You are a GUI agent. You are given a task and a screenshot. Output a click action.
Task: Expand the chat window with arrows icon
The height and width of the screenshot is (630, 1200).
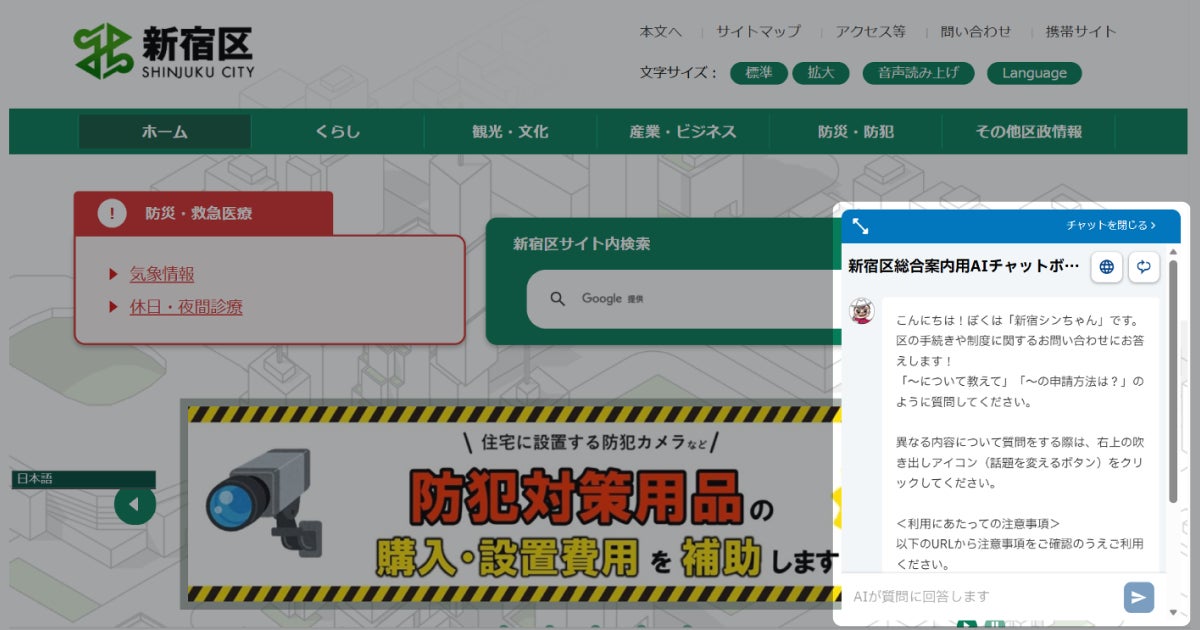tap(860, 226)
